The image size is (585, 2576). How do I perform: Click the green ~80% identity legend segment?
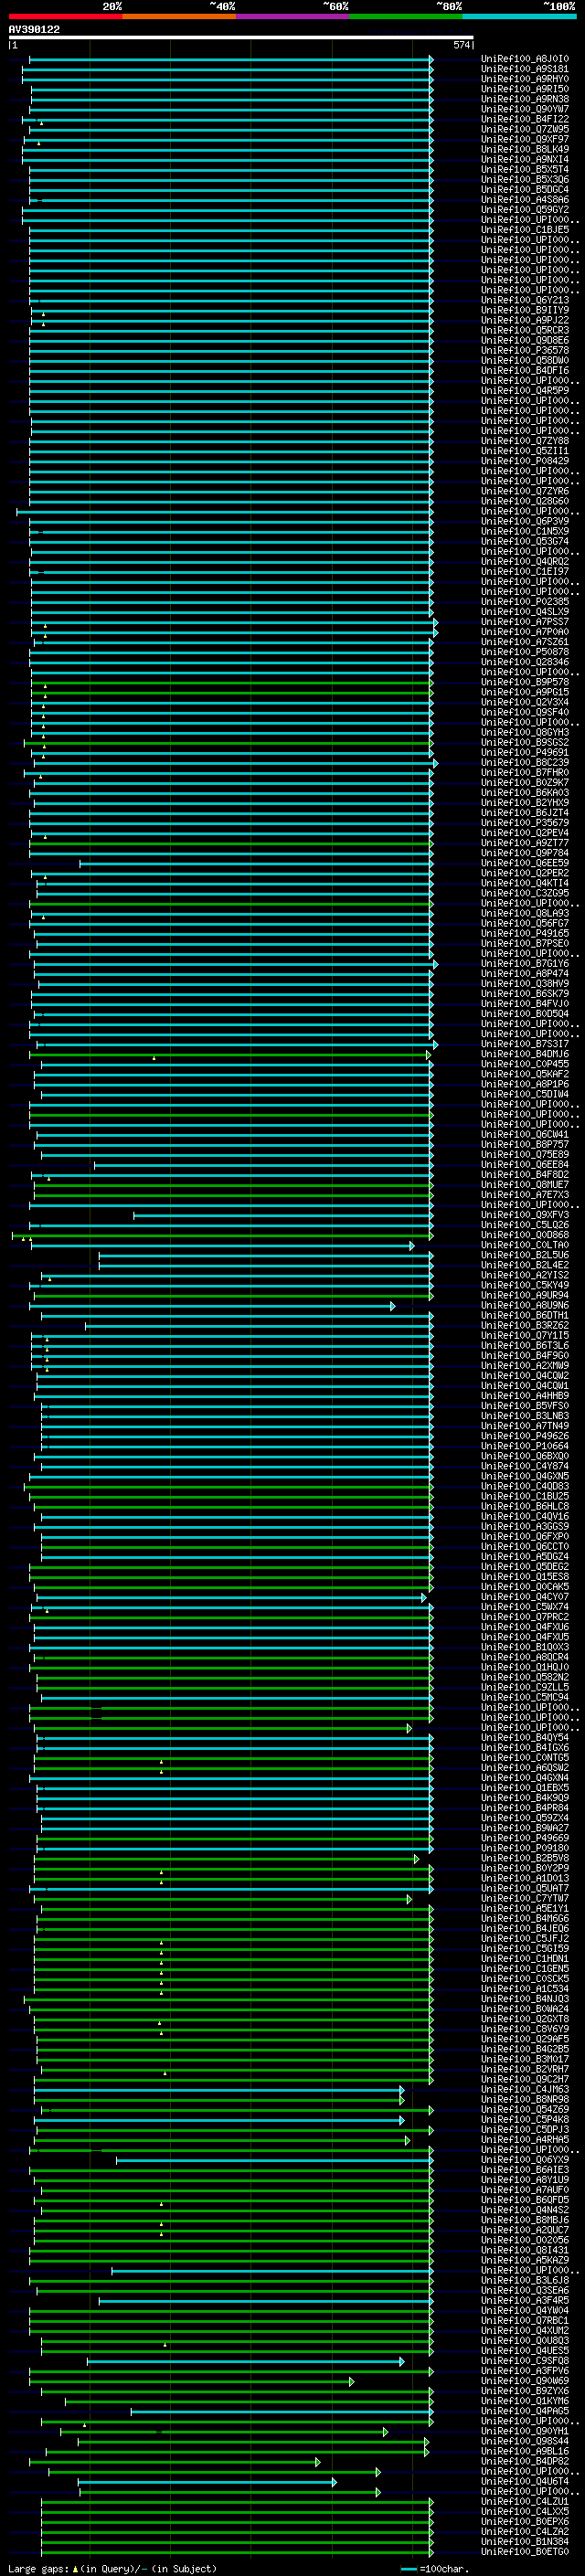[x=406, y=17]
